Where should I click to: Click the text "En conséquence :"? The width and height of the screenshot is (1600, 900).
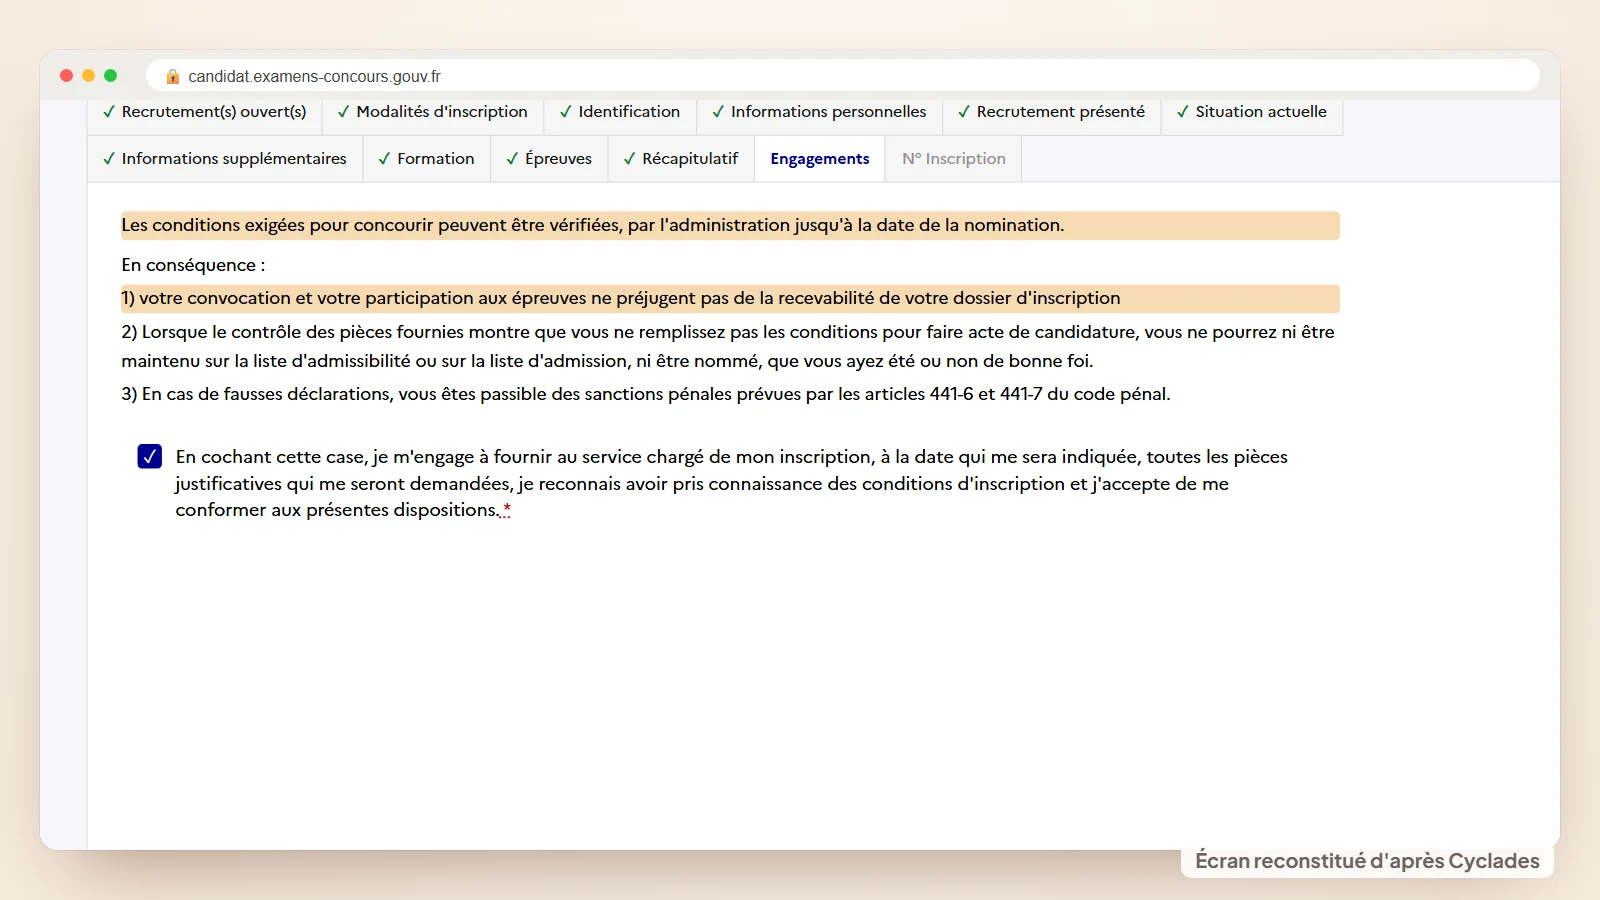193,265
